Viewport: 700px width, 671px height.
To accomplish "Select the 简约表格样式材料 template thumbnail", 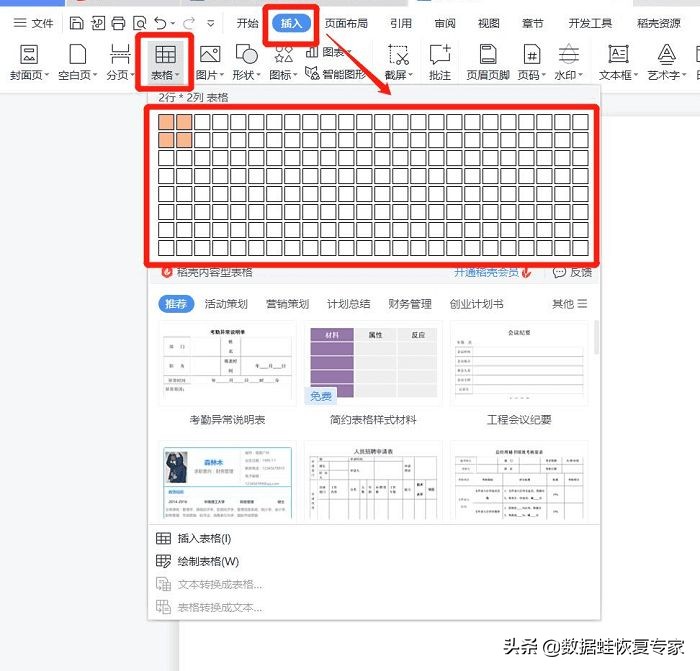I will [x=373, y=364].
